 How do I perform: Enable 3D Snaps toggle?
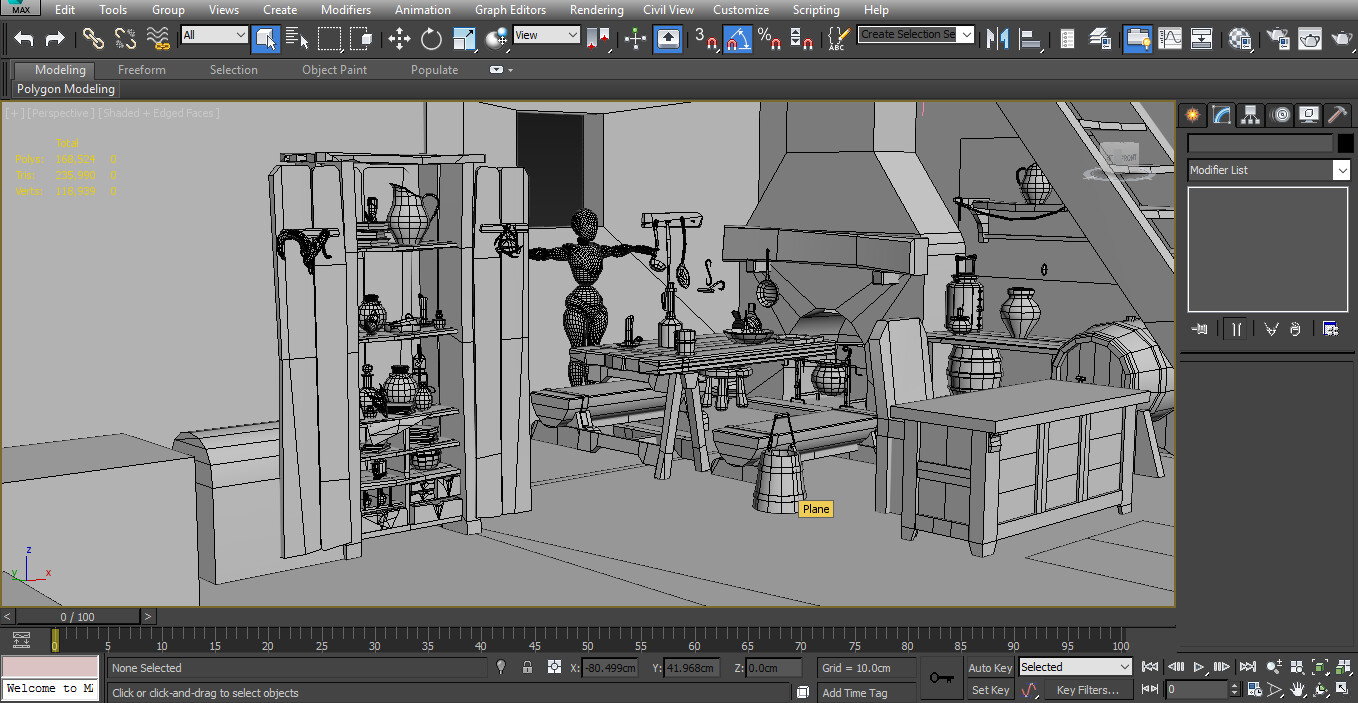[x=703, y=40]
